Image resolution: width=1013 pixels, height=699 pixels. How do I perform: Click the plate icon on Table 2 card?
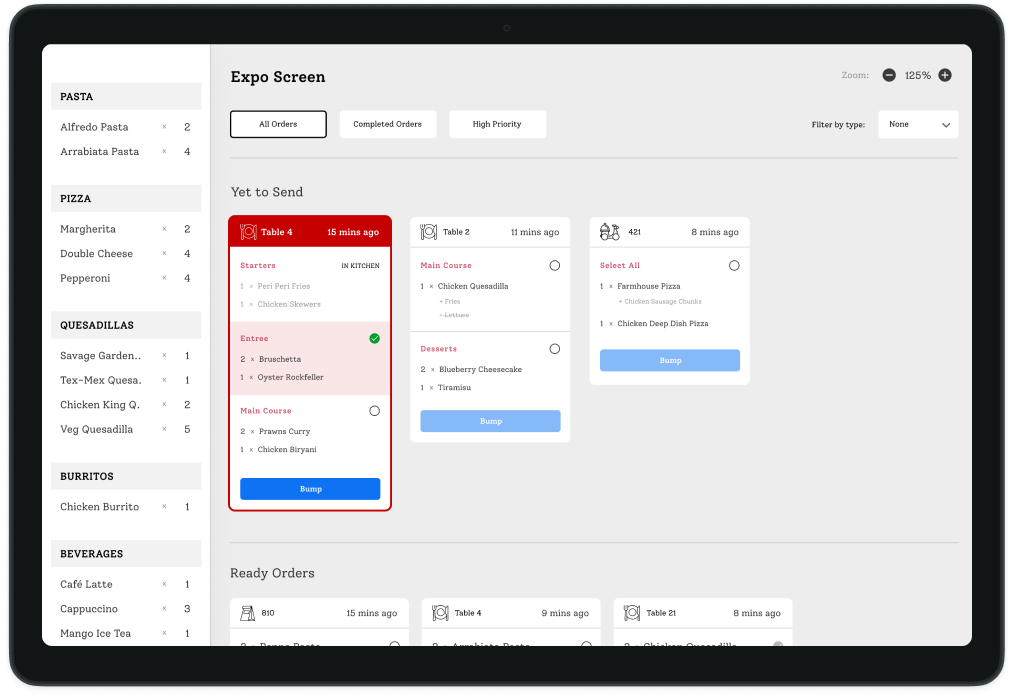tap(429, 232)
